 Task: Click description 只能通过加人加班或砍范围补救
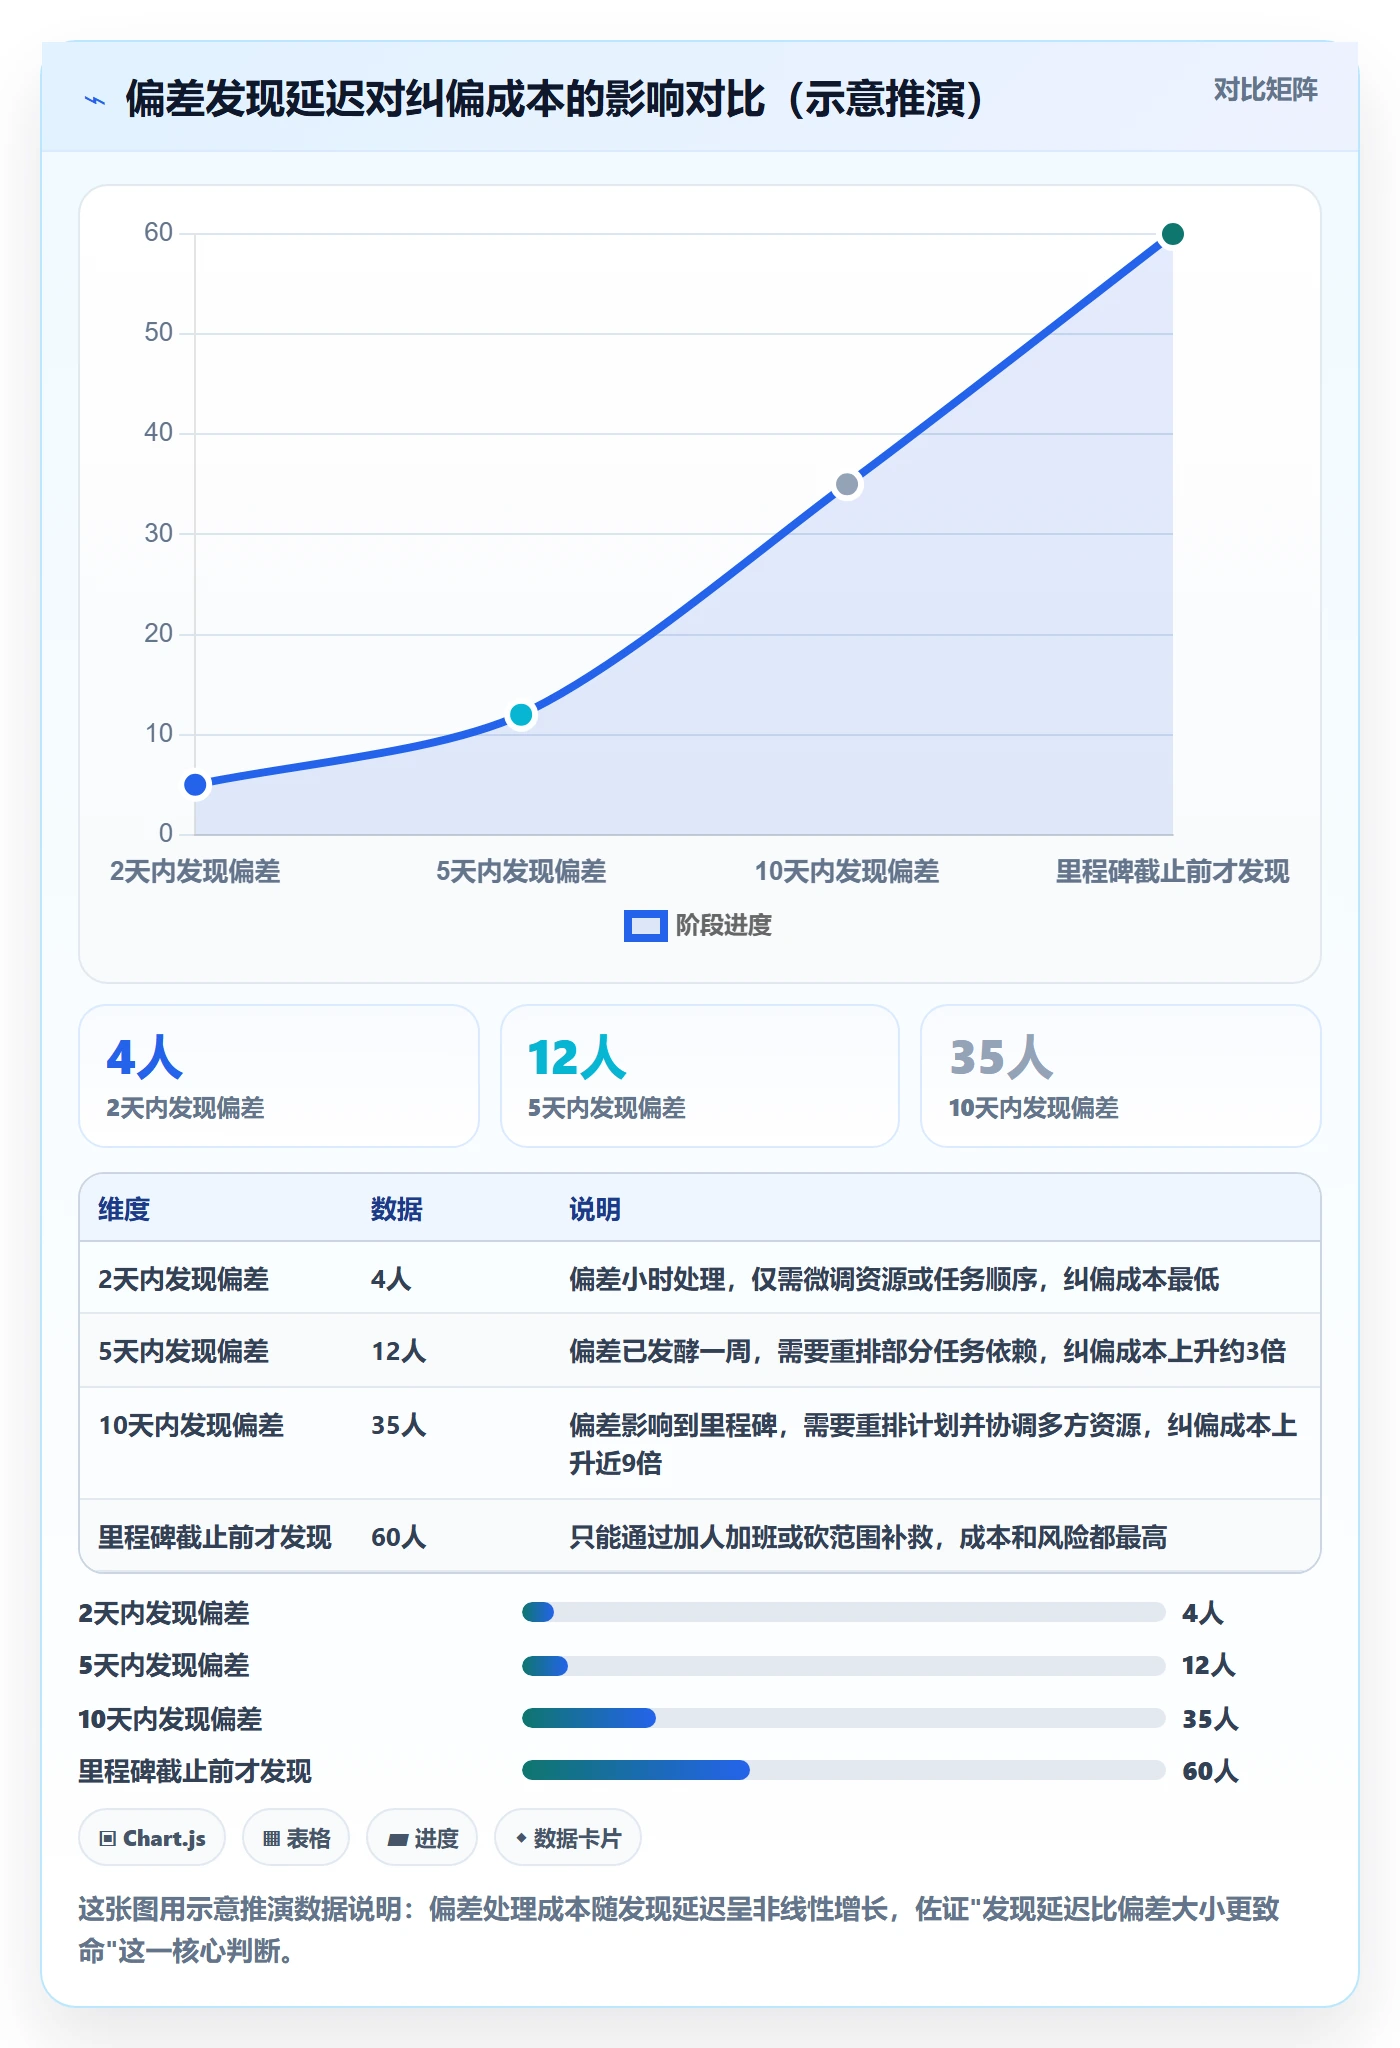click(868, 1537)
